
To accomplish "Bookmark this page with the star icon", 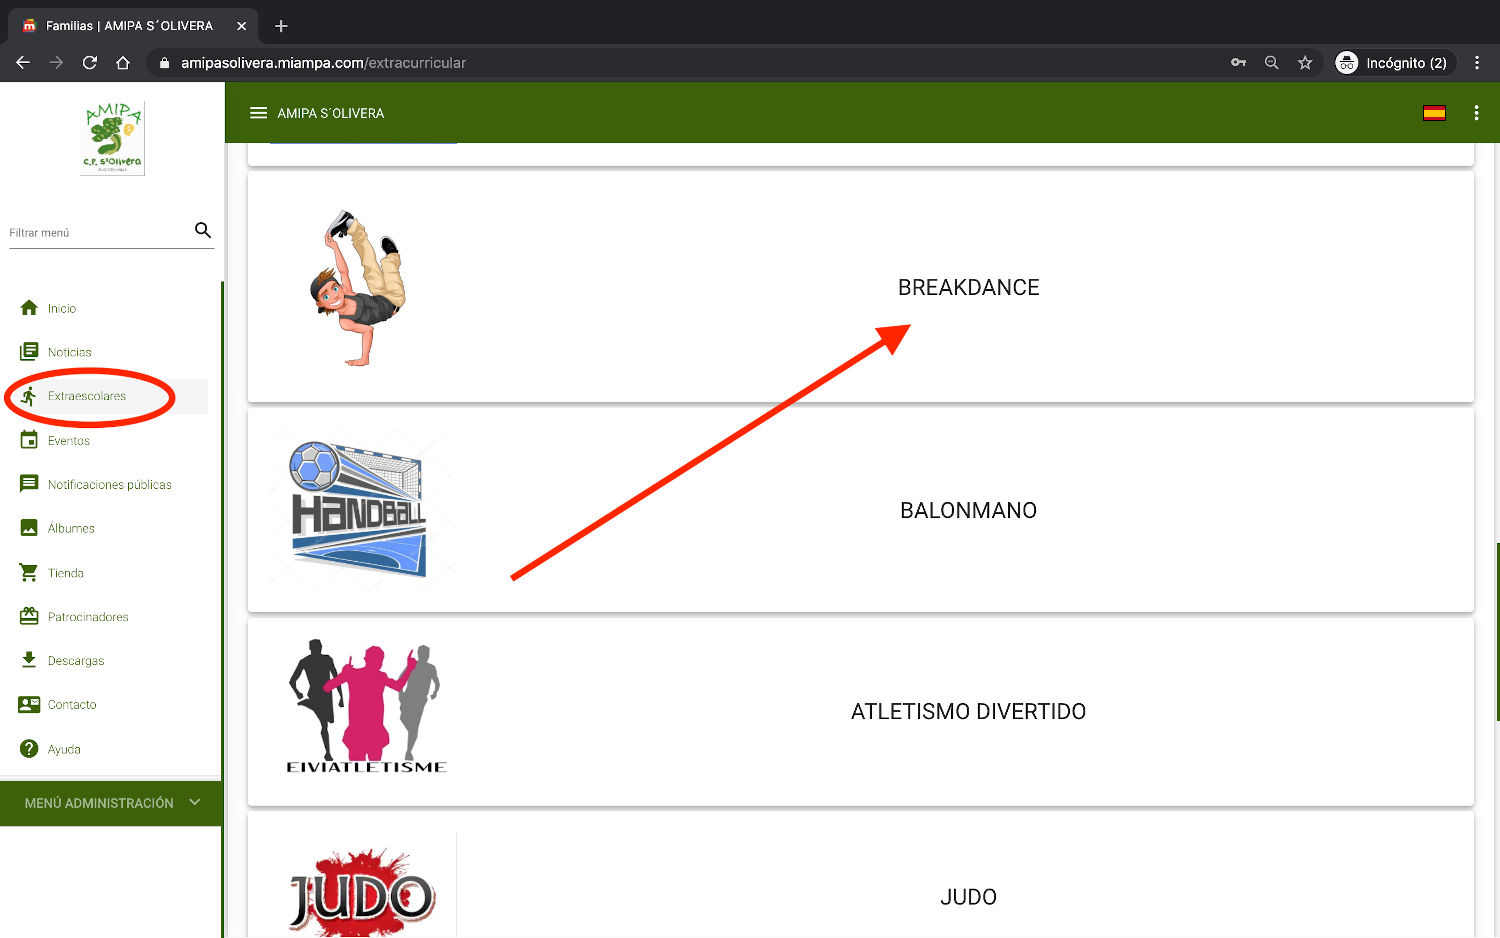I will click(x=1305, y=62).
